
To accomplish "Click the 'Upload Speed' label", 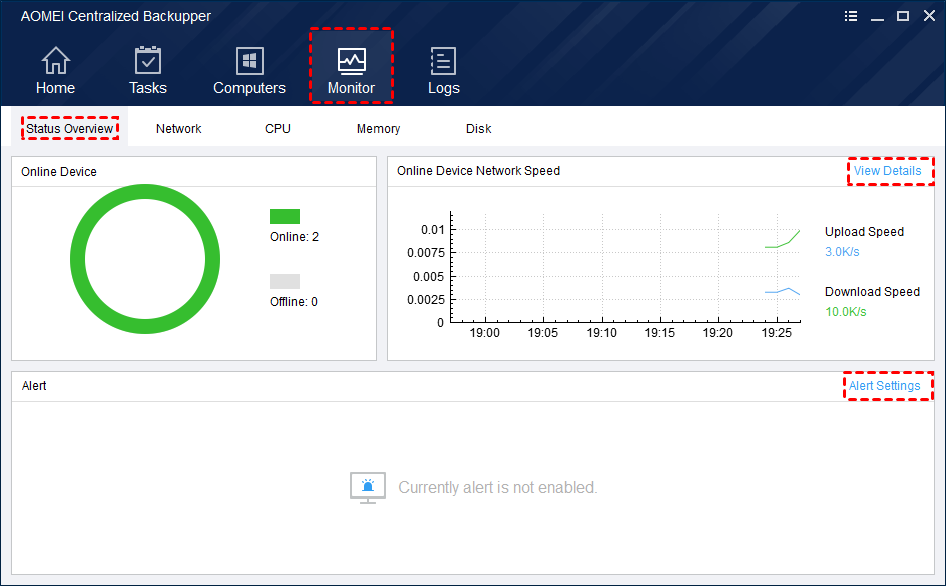I will click(x=865, y=232).
